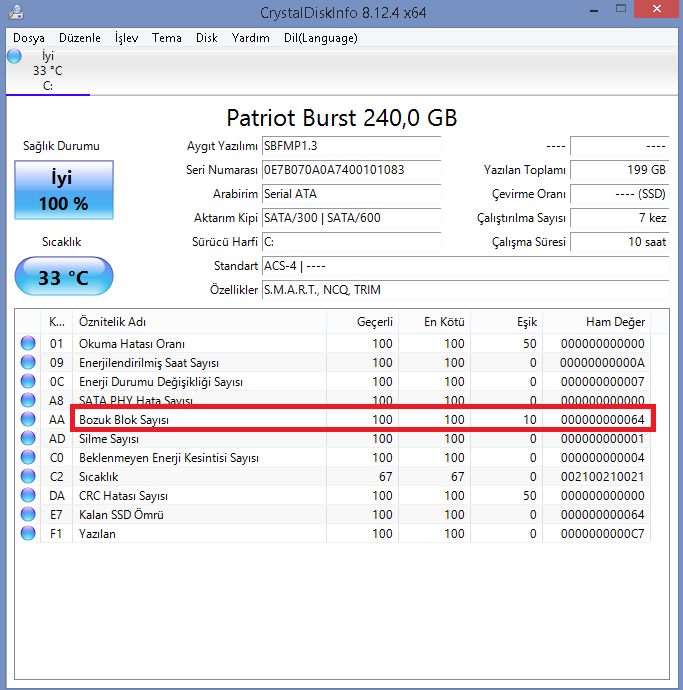Click the Arabirim field Serial ATA
The height and width of the screenshot is (690, 683).
352,194
